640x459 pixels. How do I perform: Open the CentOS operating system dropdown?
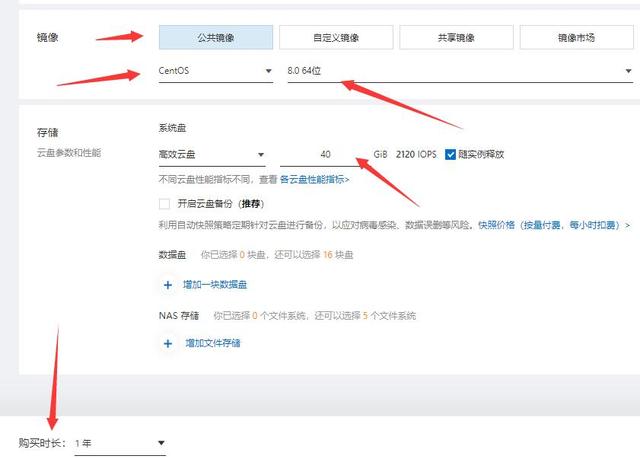(214, 71)
